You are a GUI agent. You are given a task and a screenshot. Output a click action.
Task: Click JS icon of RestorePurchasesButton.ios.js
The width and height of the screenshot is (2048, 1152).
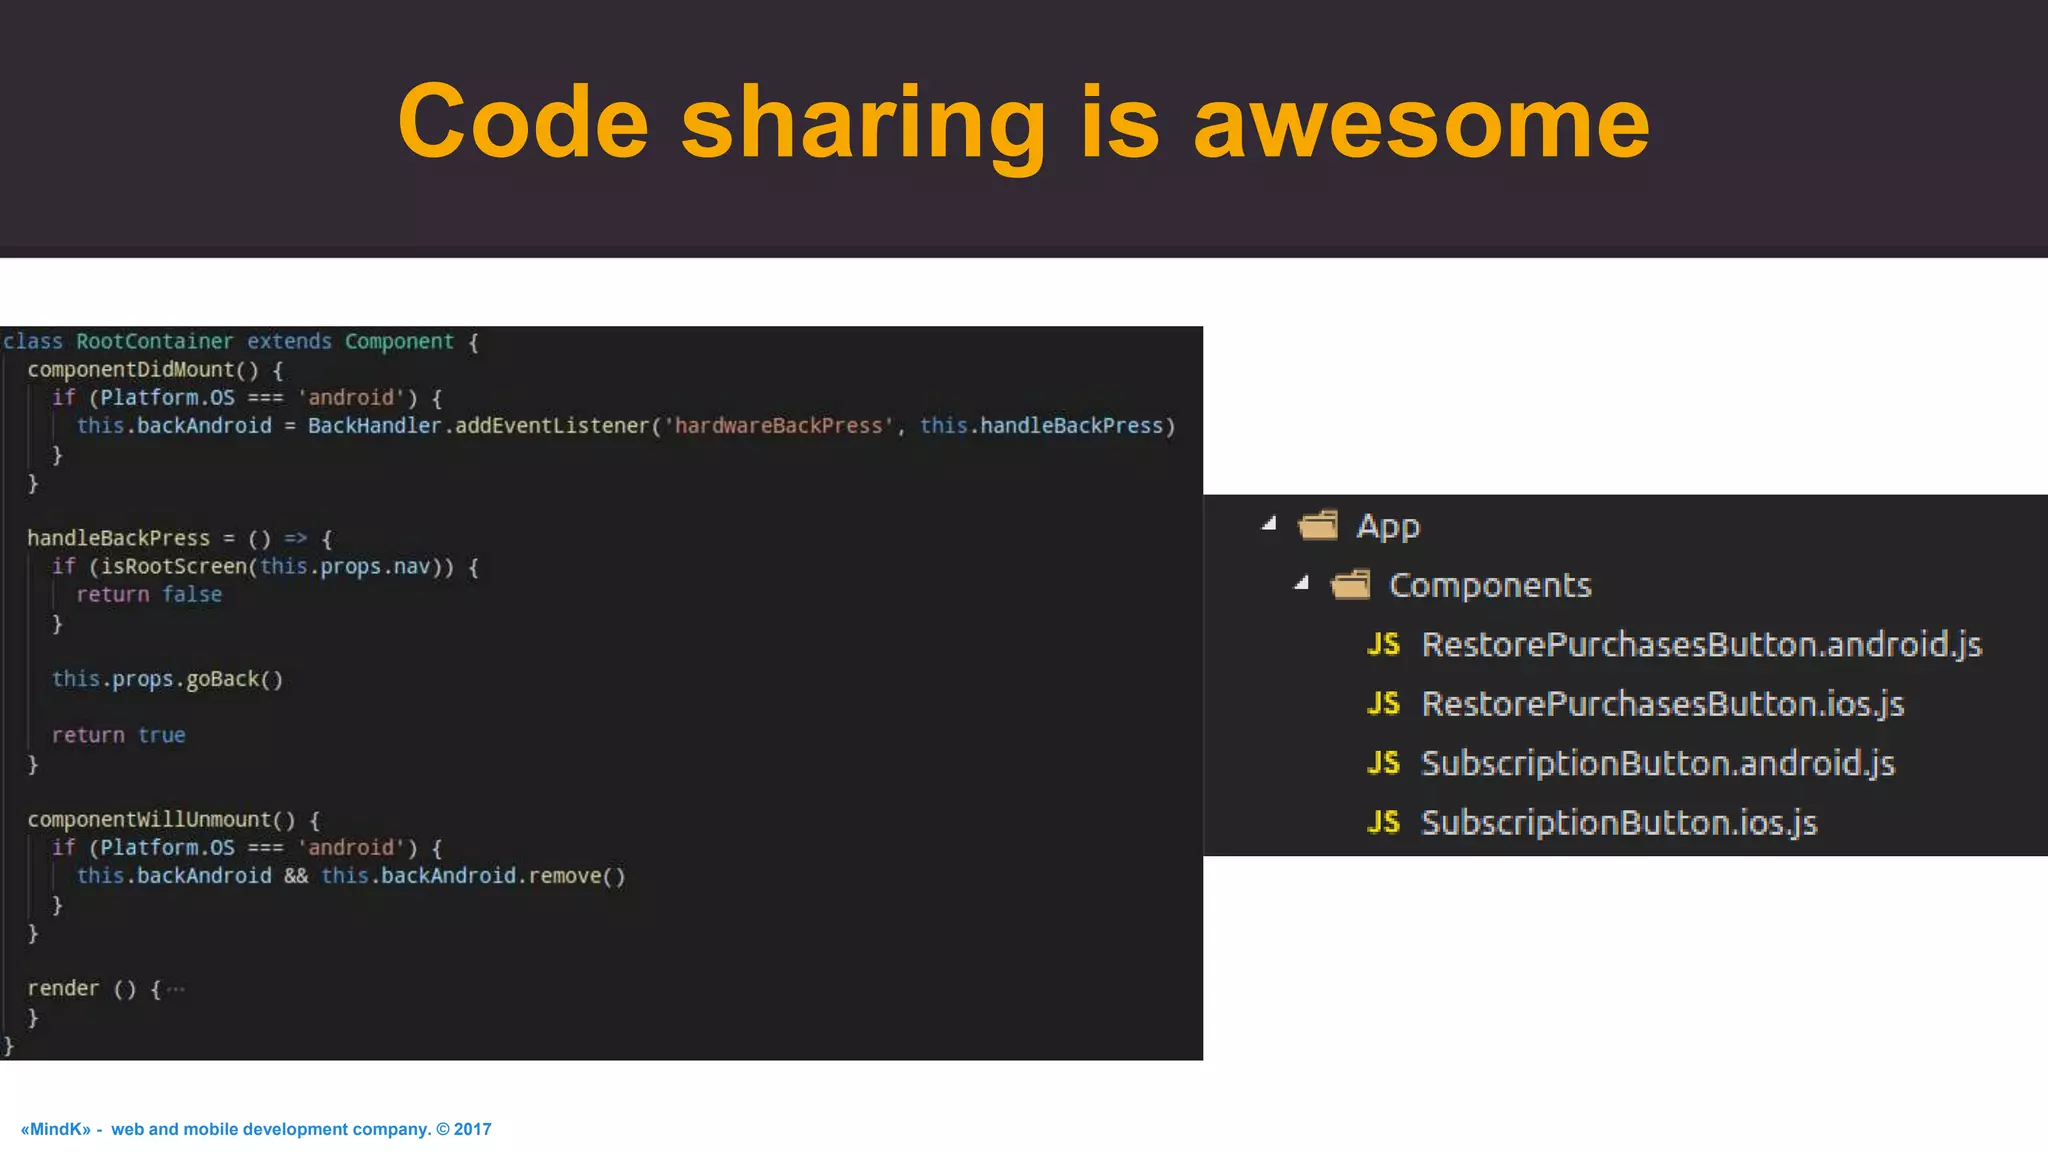point(1383,704)
